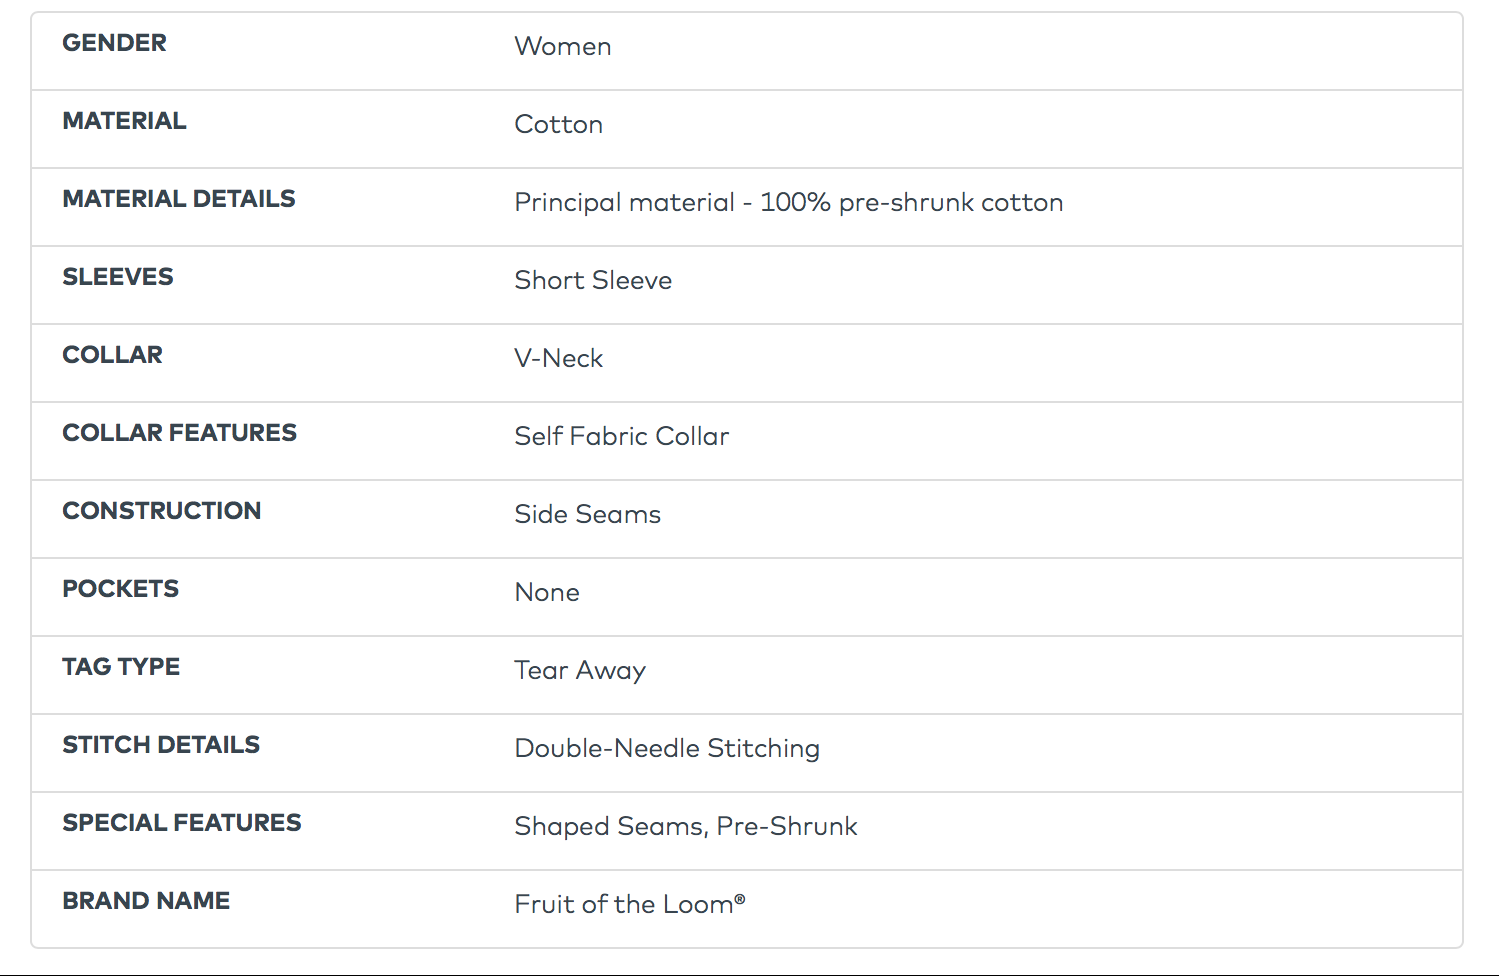Click the STITCH DETAILS label
The height and width of the screenshot is (976, 1499).
(160, 745)
